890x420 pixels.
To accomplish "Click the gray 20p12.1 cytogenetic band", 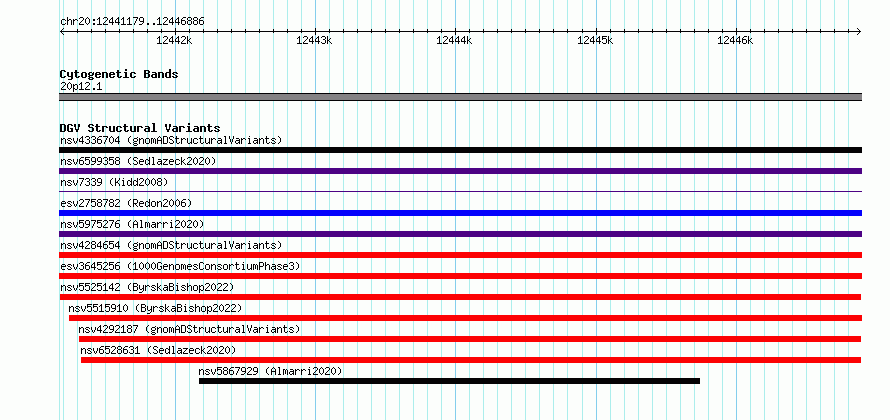I will pos(460,97).
